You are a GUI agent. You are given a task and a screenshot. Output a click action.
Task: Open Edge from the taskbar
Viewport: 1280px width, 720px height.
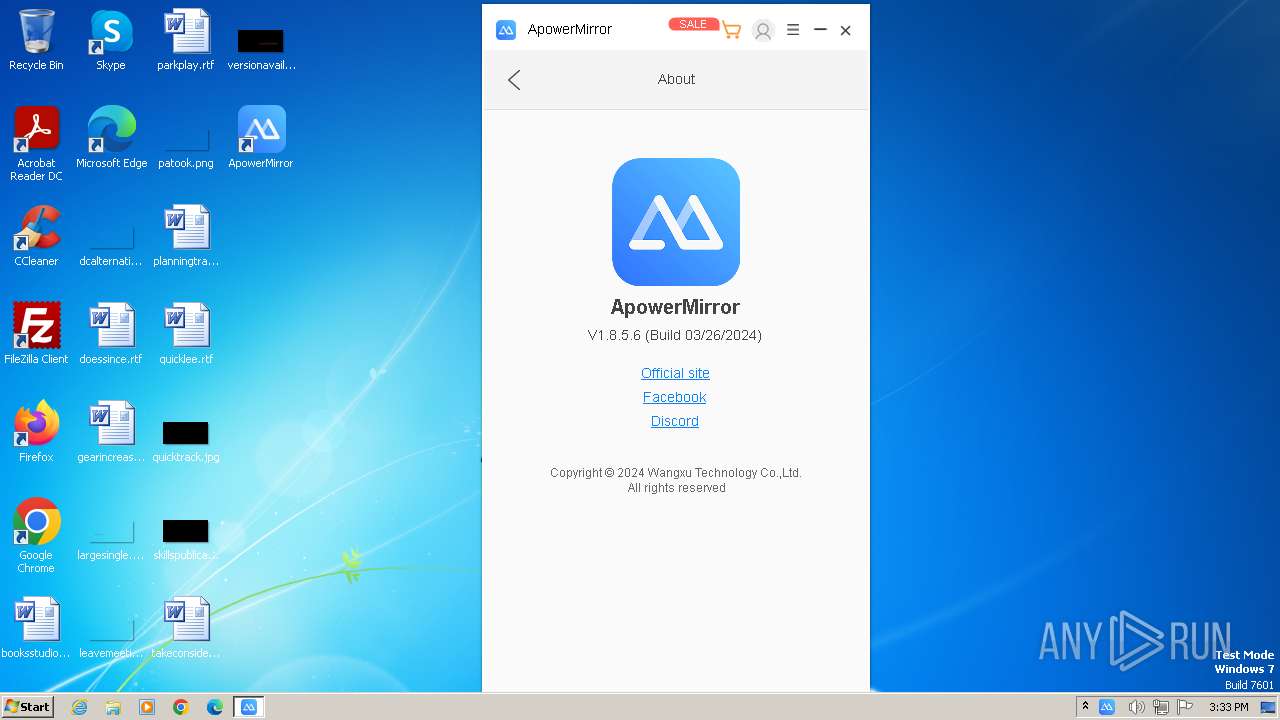(215, 707)
